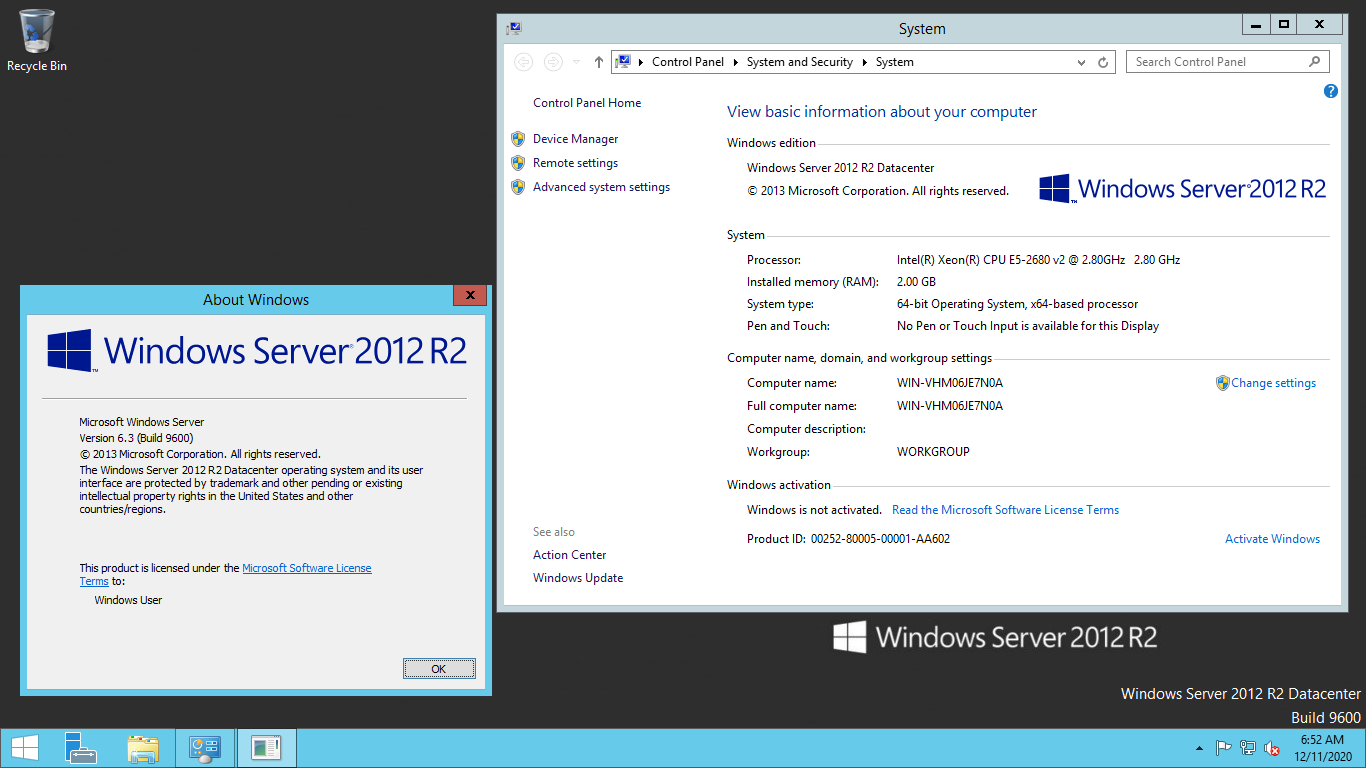
Task: Click the System window title bar icon
Action: (x=514, y=28)
